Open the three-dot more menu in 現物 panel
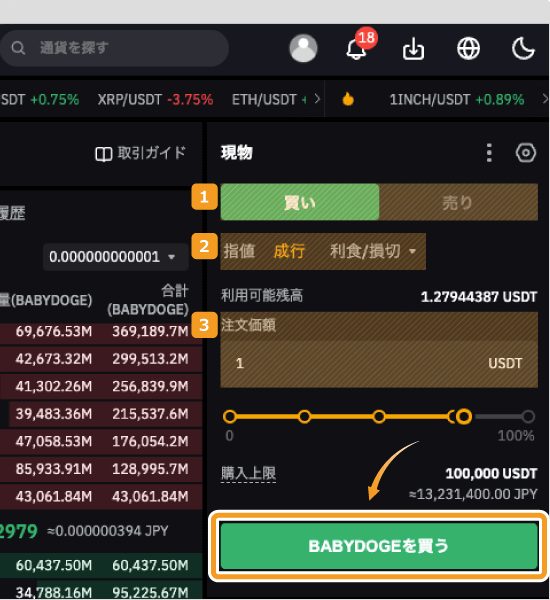 coord(489,153)
